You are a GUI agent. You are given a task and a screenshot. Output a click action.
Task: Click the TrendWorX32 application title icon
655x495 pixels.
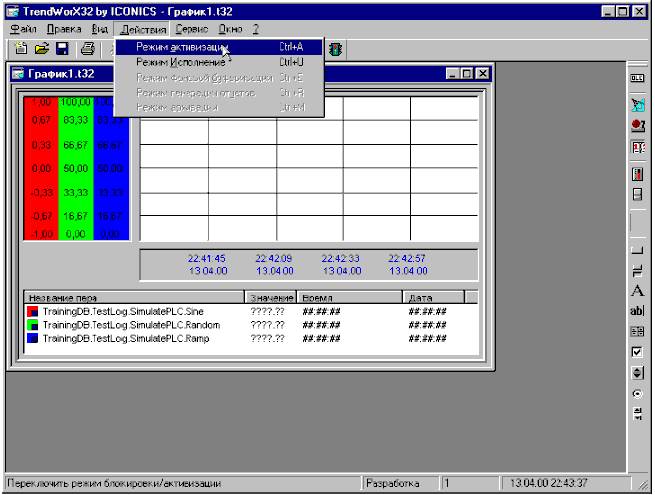13,11
